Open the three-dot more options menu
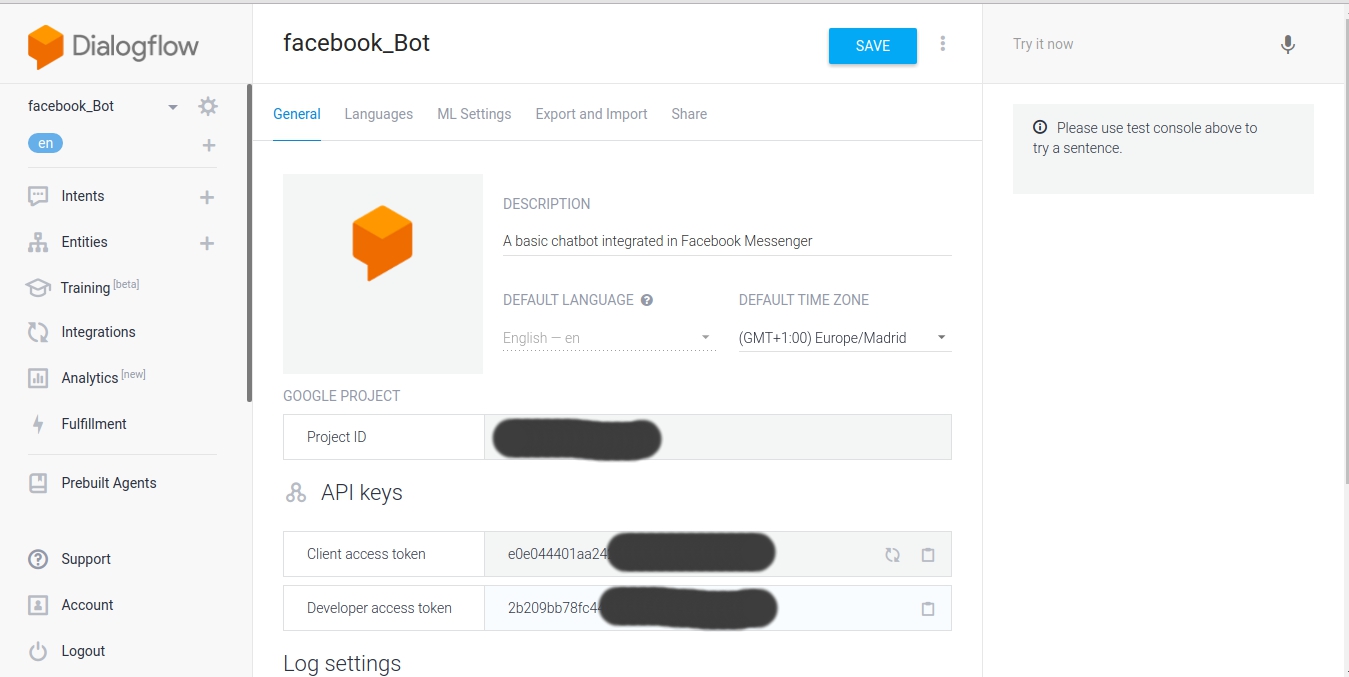Image resolution: width=1349 pixels, height=677 pixels. [943, 44]
